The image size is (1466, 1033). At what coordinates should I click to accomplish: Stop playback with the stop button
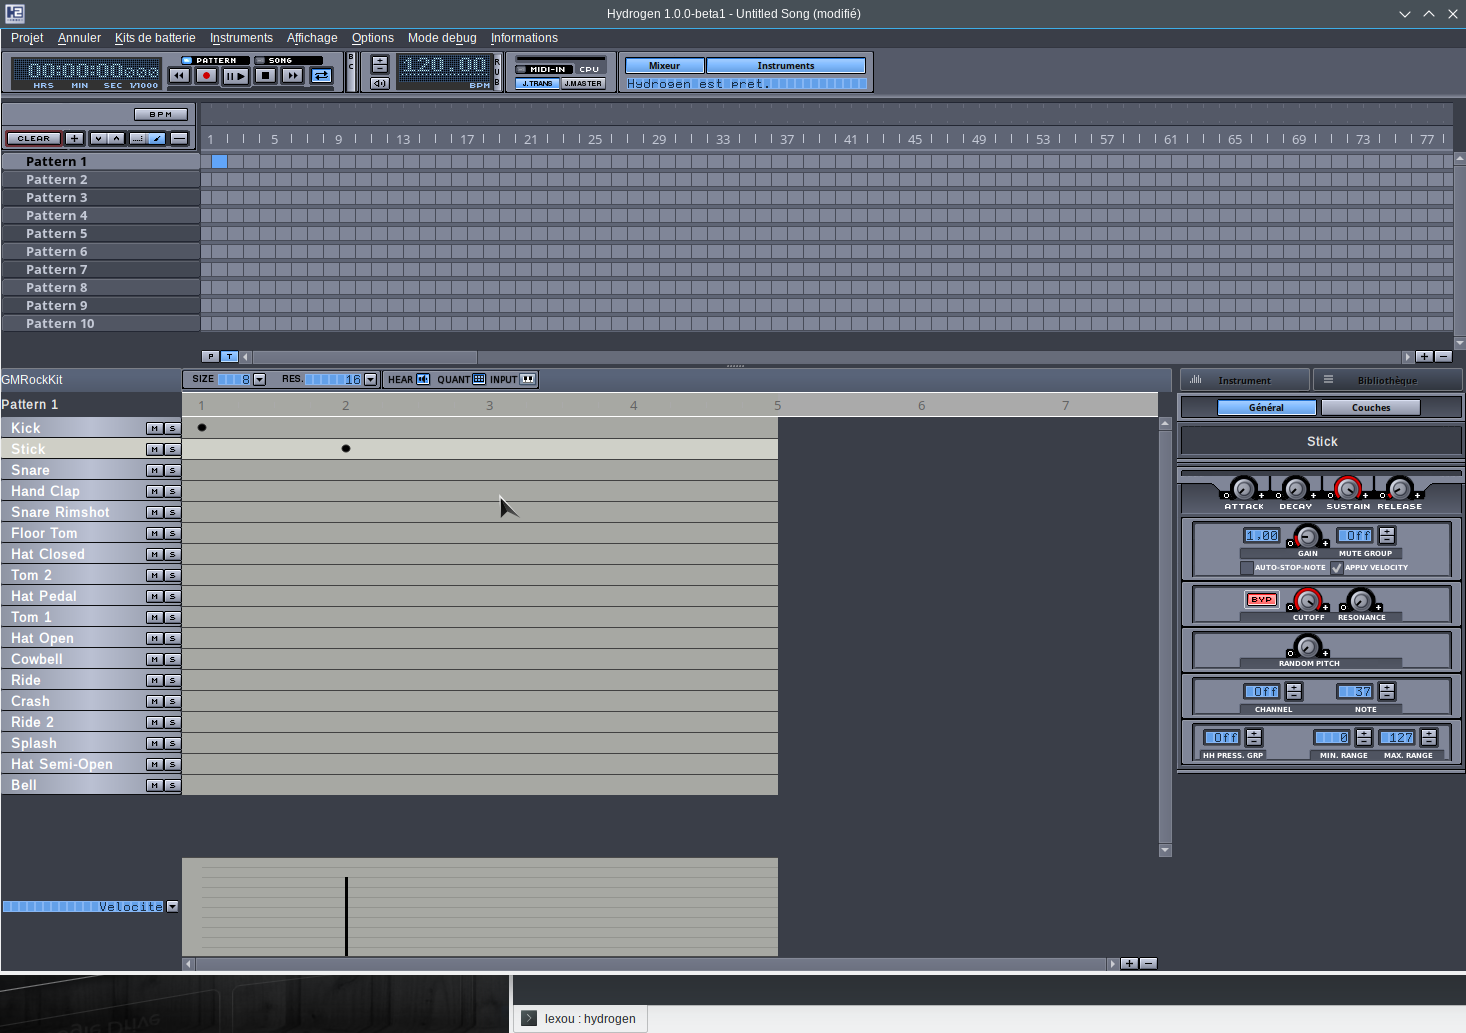tap(265, 76)
